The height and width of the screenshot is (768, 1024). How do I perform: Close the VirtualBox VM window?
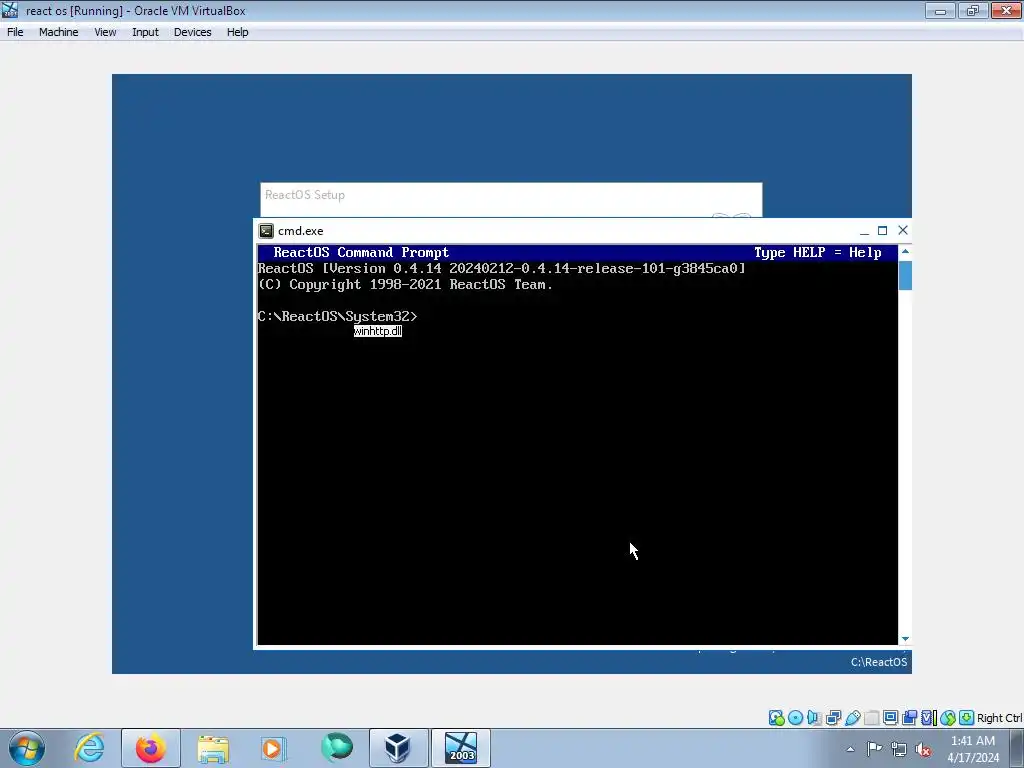[1006, 10]
